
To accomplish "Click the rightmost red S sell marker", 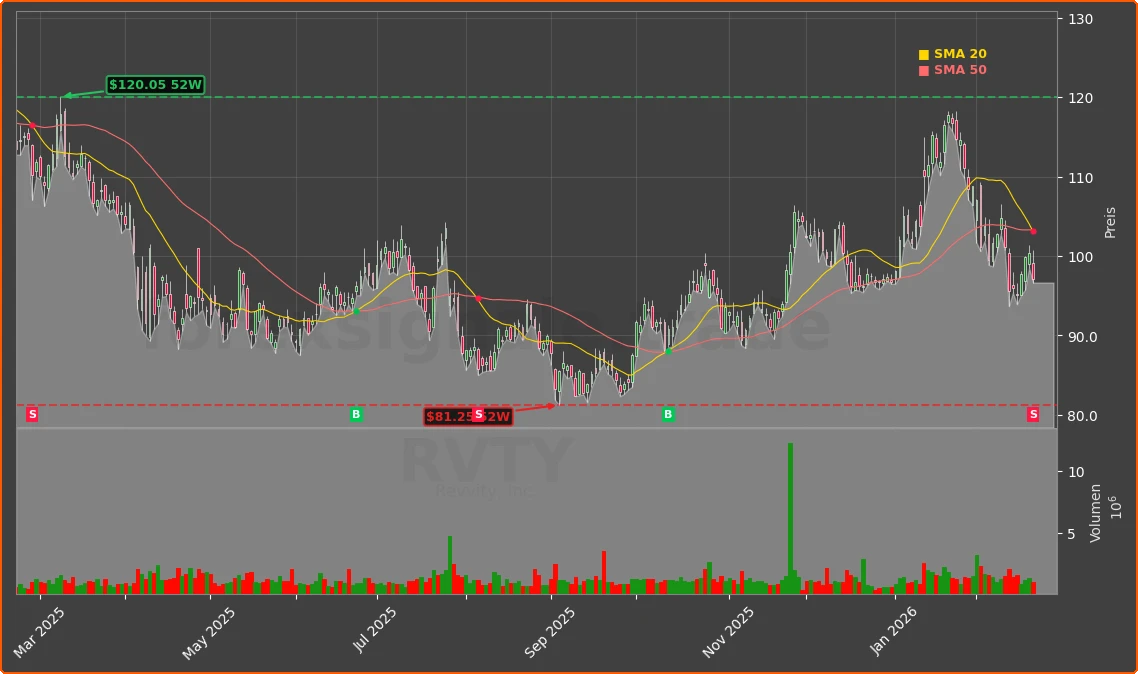I will 1031,413.
